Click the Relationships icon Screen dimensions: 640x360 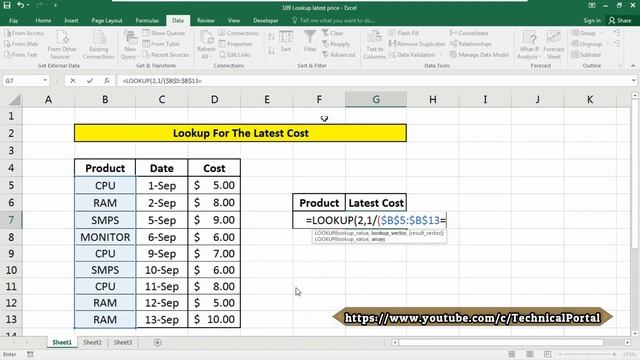pos(470,44)
